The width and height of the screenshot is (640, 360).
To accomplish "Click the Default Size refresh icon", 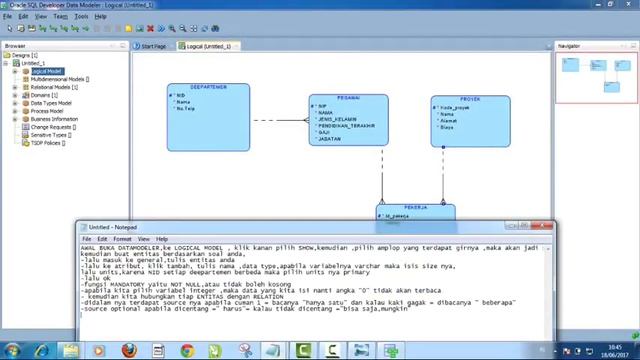I will coord(204,29).
